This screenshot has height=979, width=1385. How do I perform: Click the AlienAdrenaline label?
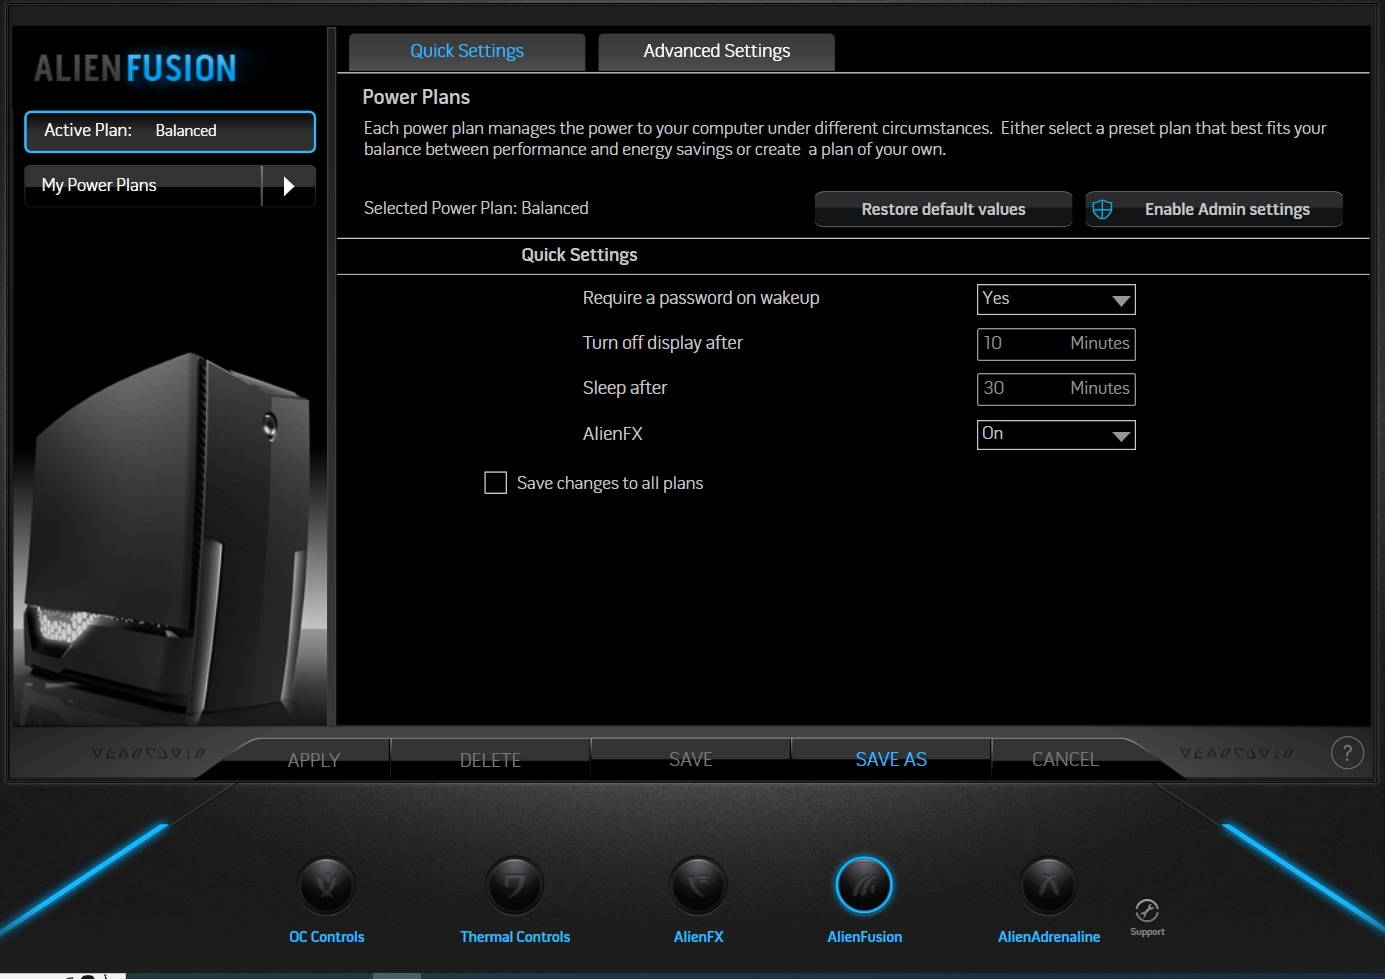[1048, 937]
